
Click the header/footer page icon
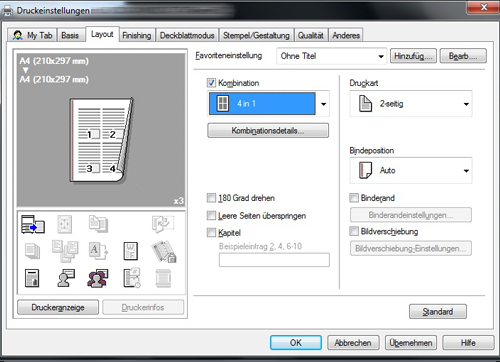pyautogui.click(x=32, y=278)
